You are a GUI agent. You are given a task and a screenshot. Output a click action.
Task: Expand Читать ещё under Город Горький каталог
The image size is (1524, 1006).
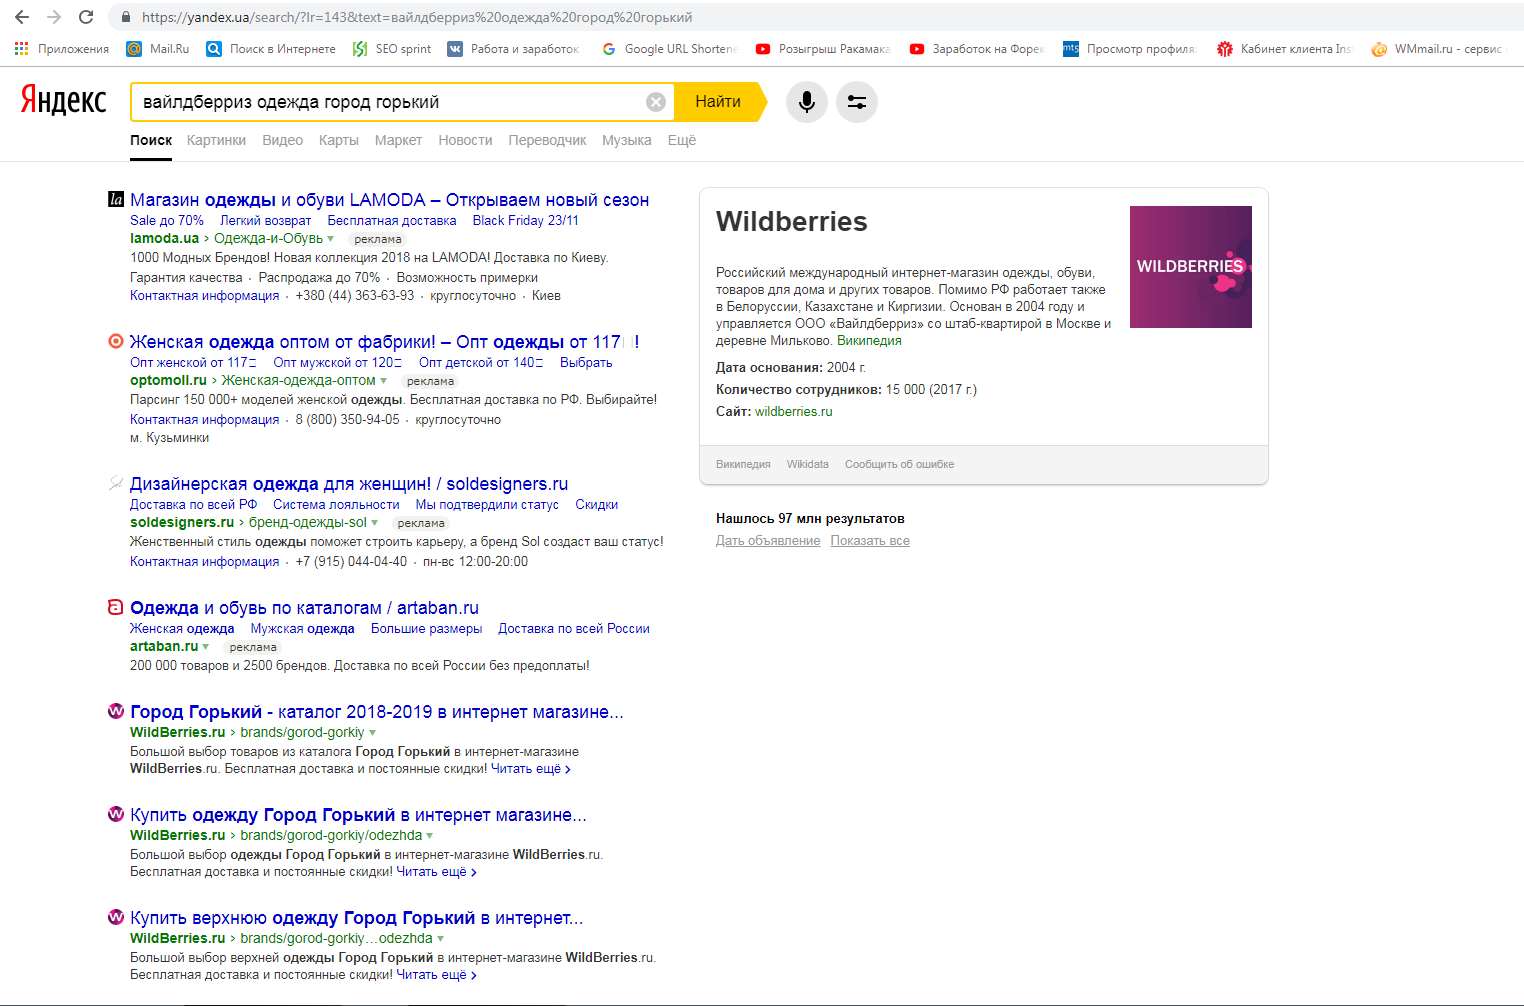point(531,769)
